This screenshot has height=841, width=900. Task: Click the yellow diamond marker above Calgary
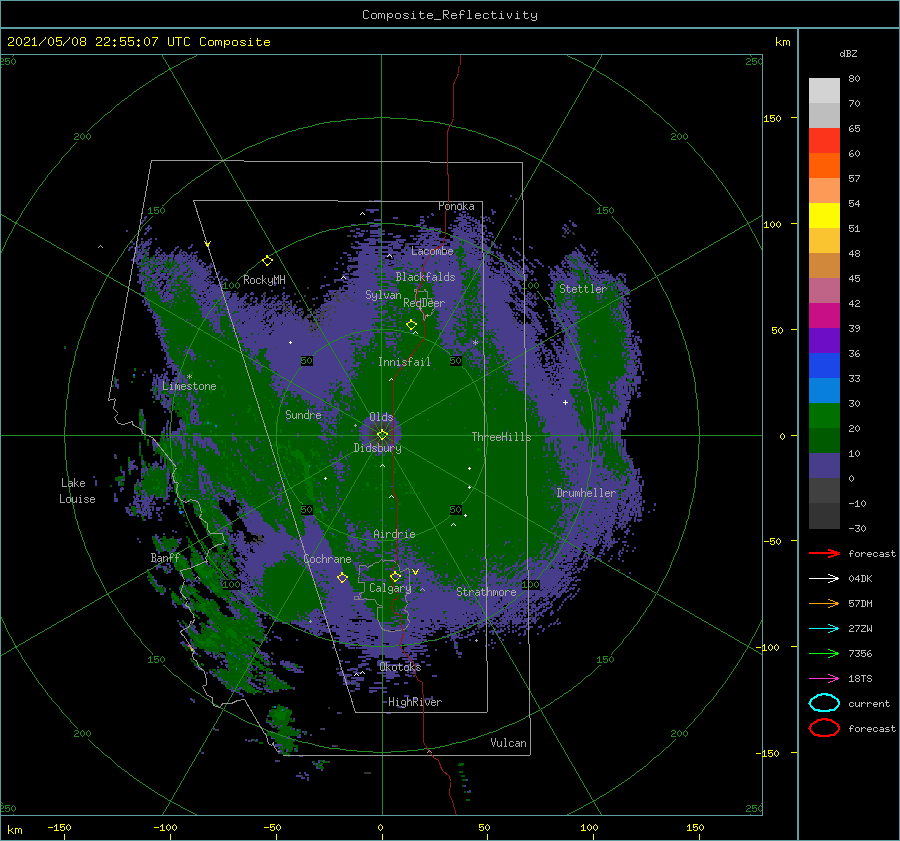[395, 576]
